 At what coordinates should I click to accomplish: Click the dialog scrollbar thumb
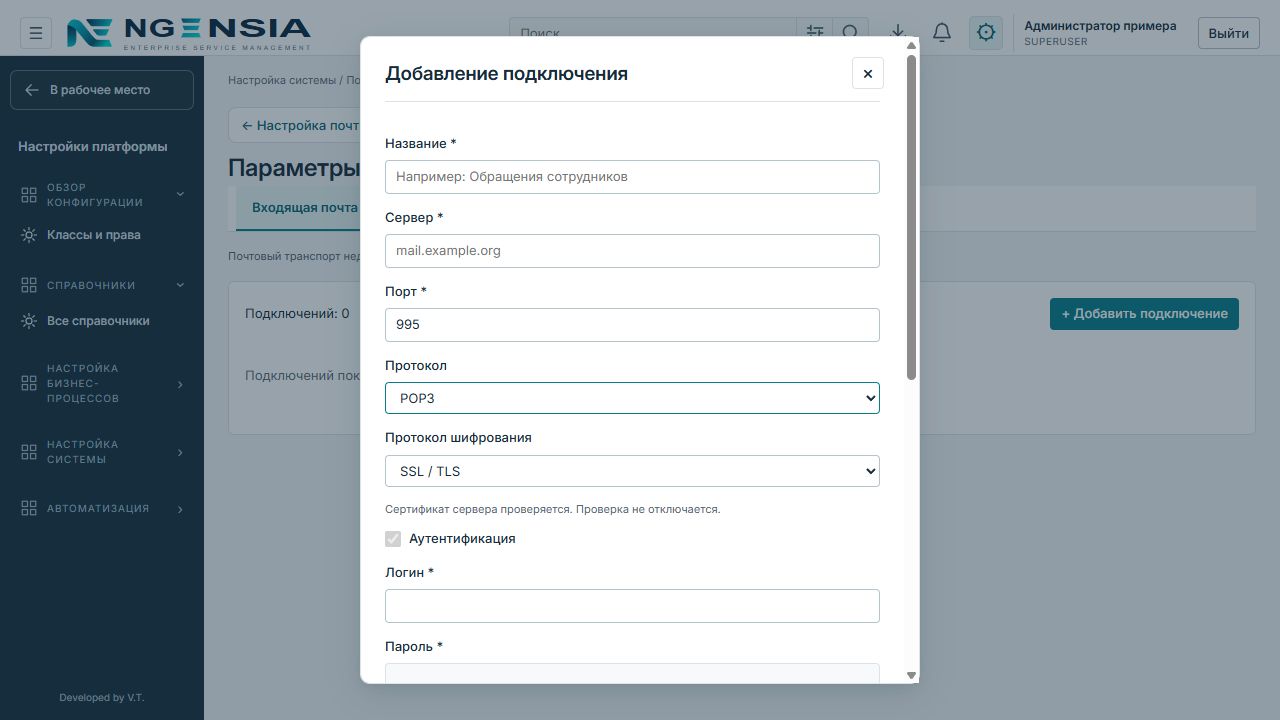[x=911, y=217]
